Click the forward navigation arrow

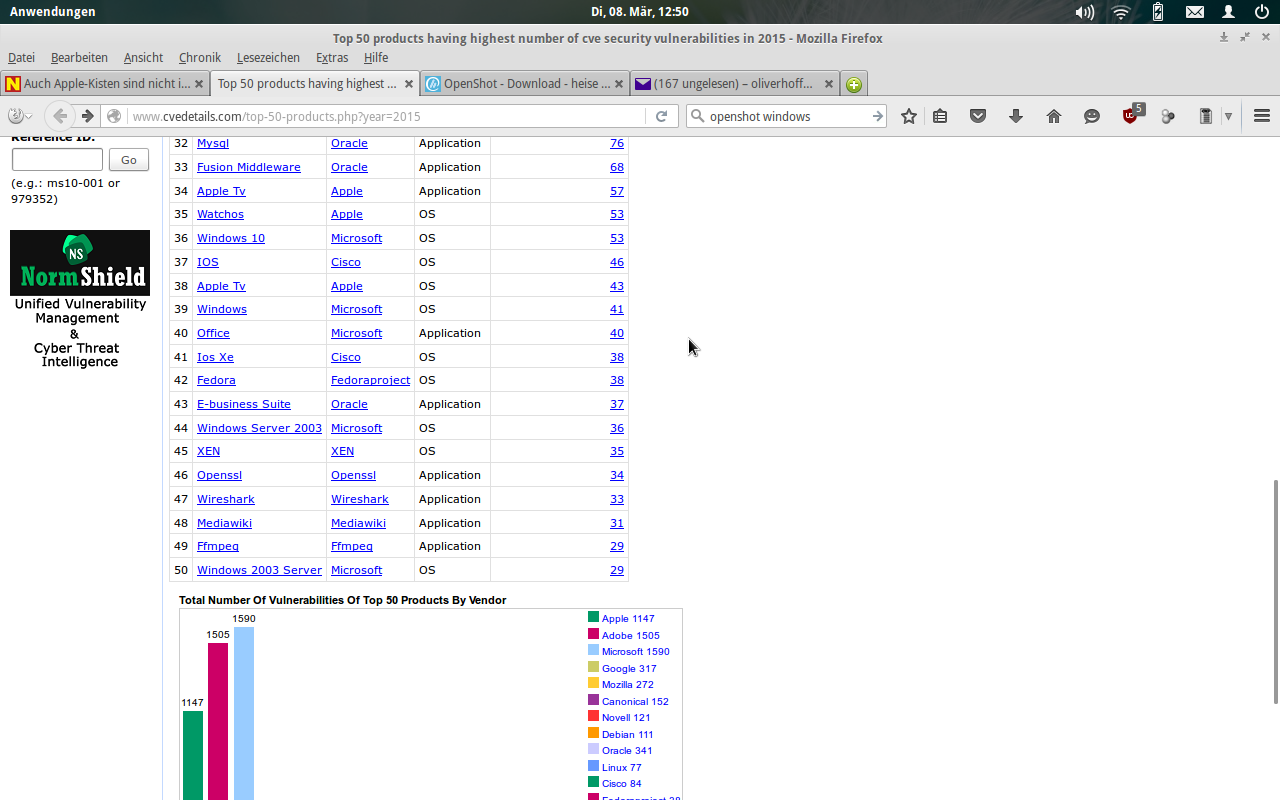(x=88, y=116)
